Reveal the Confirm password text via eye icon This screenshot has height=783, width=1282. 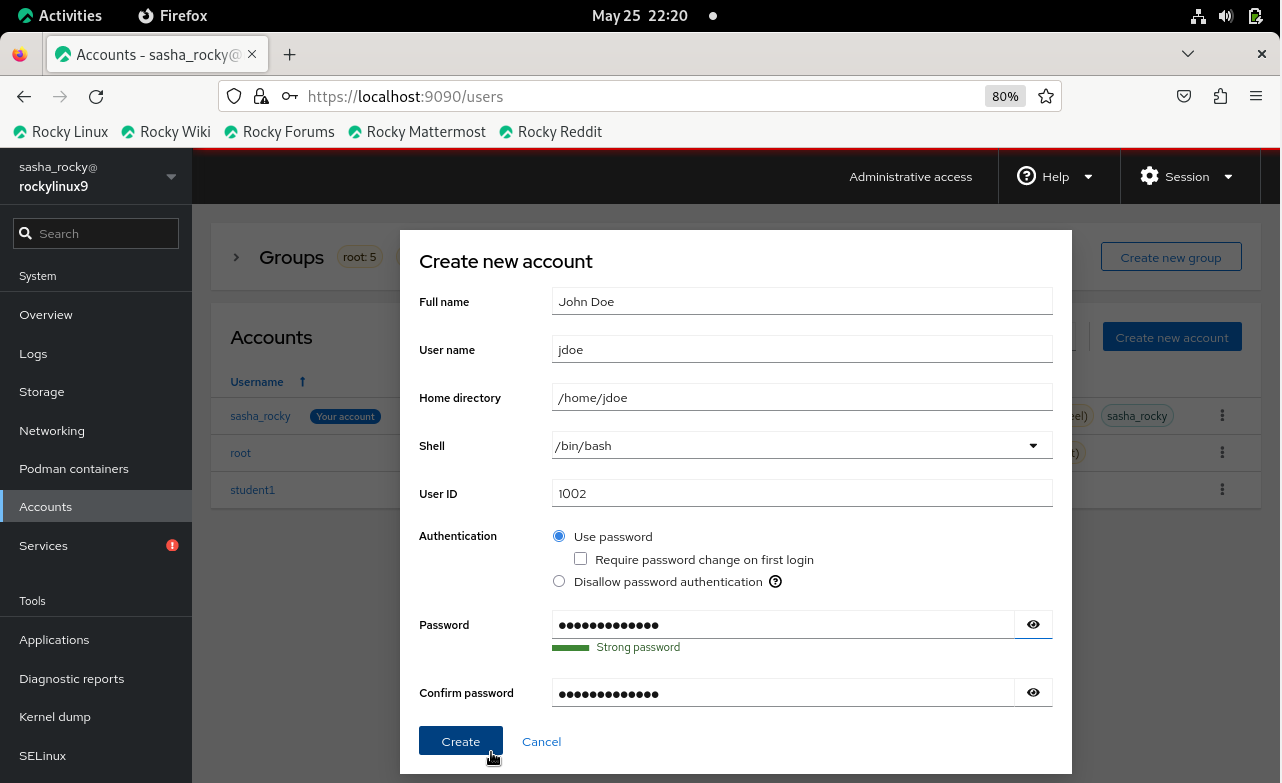click(1033, 693)
